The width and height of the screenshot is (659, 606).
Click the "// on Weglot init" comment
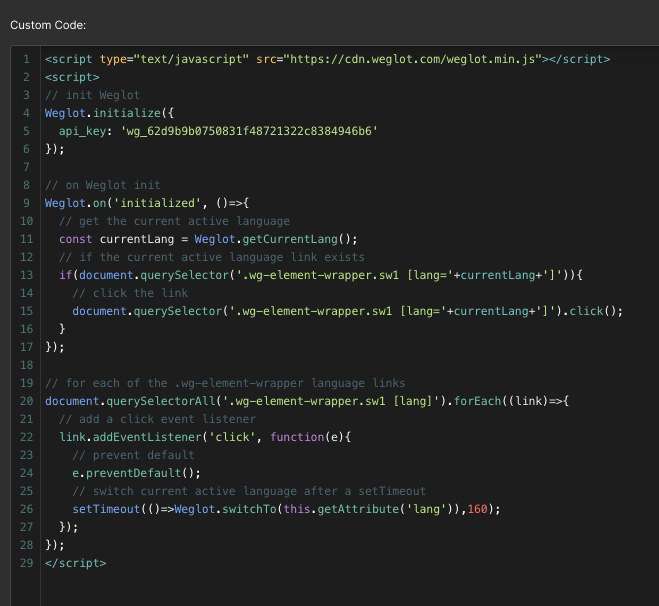pos(103,185)
